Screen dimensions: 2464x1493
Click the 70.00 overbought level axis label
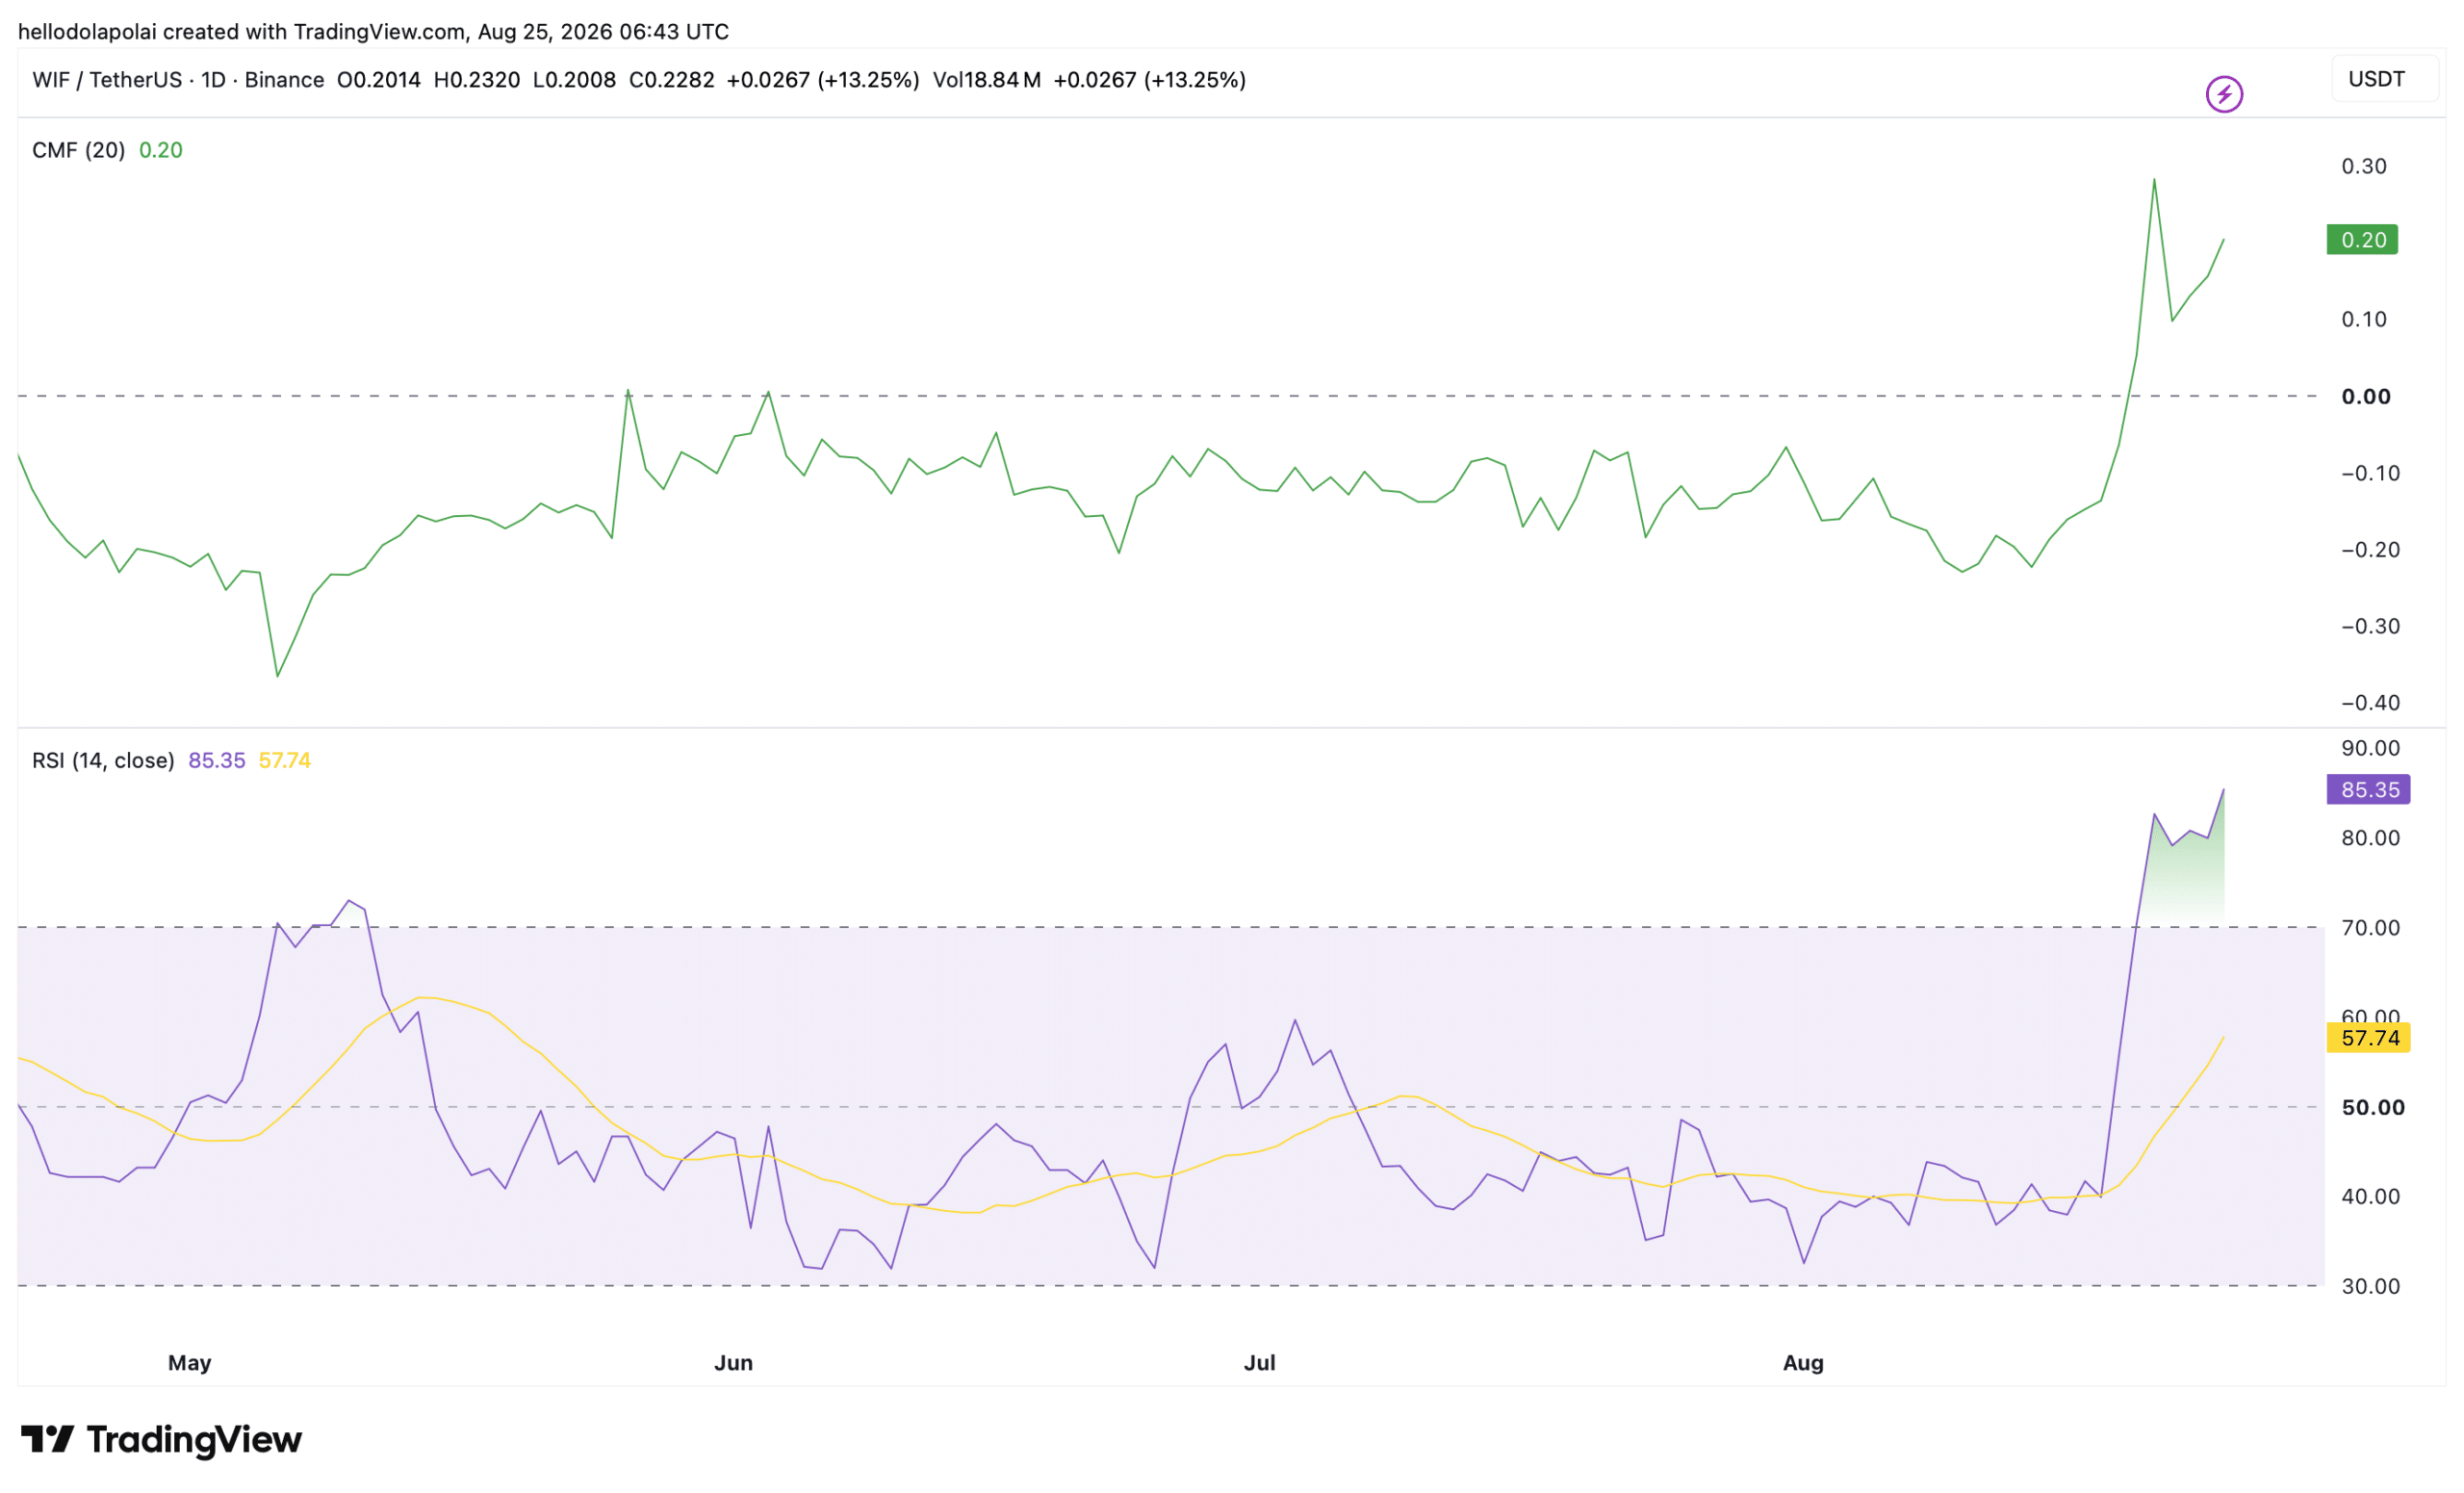point(2371,928)
